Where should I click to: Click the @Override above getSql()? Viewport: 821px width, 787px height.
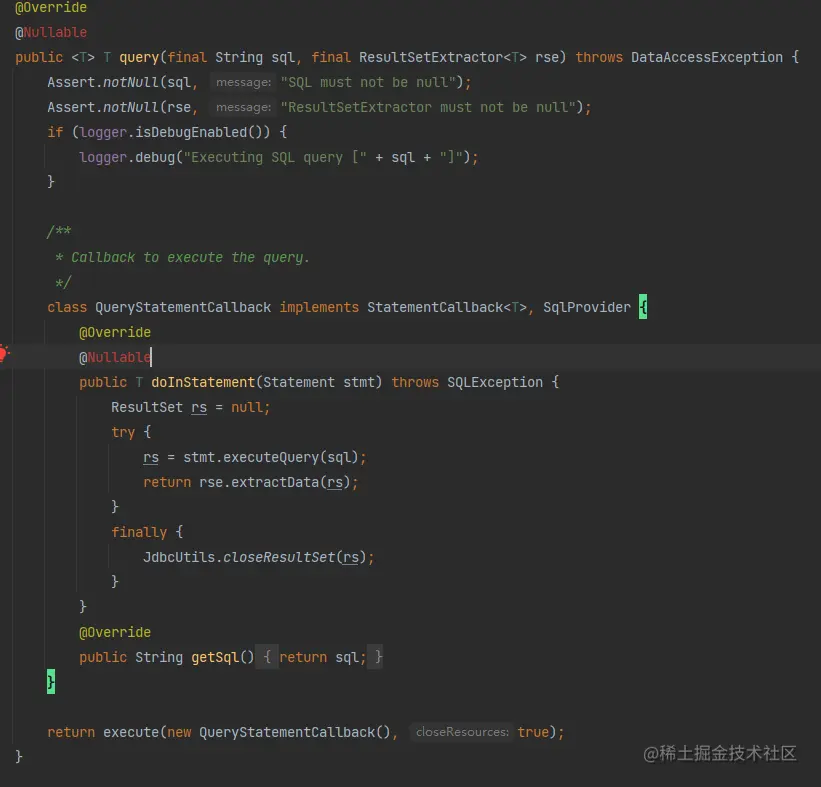pos(115,632)
